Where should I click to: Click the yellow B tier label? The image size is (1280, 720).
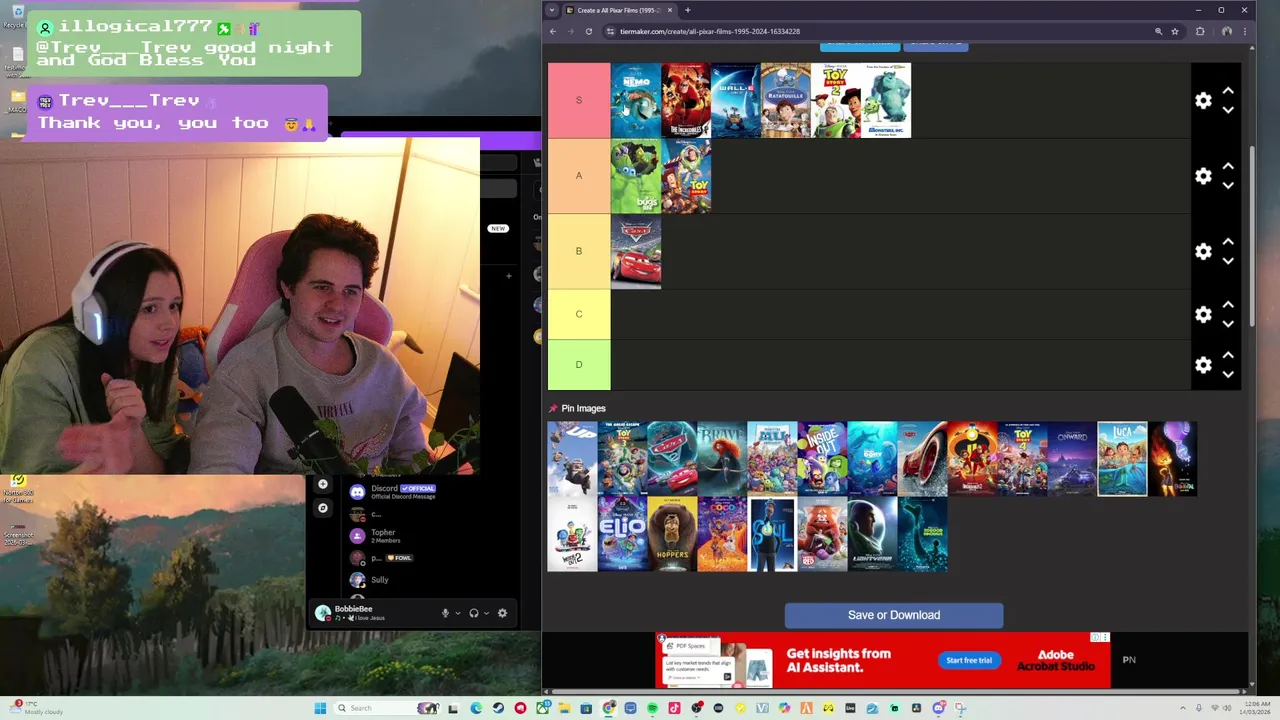[579, 251]
